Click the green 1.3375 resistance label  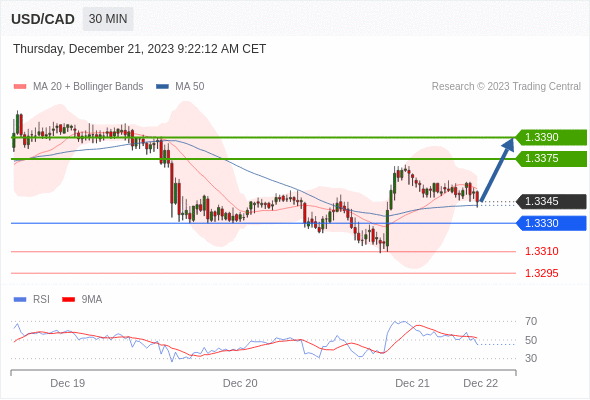[x=551, y=158]
